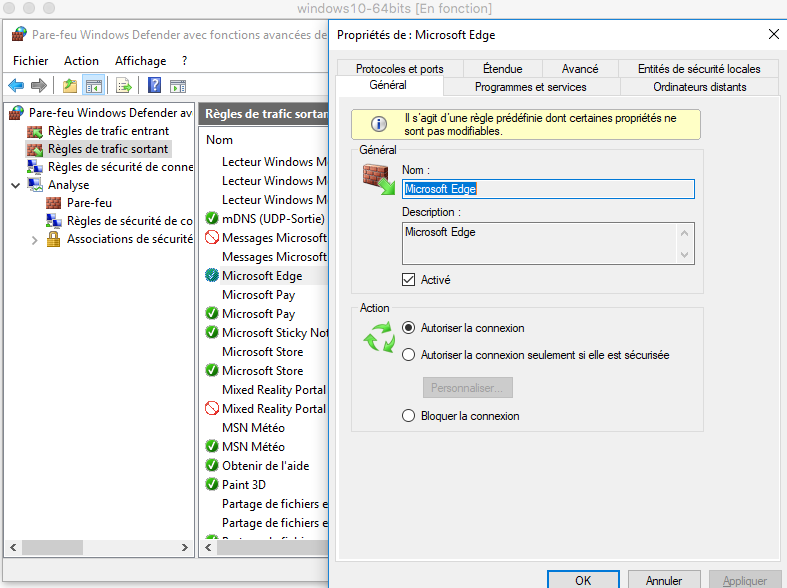The height and width of the screenshot is (588, 787).
Task: Open the Affichage menu
Action: point(141,61)
